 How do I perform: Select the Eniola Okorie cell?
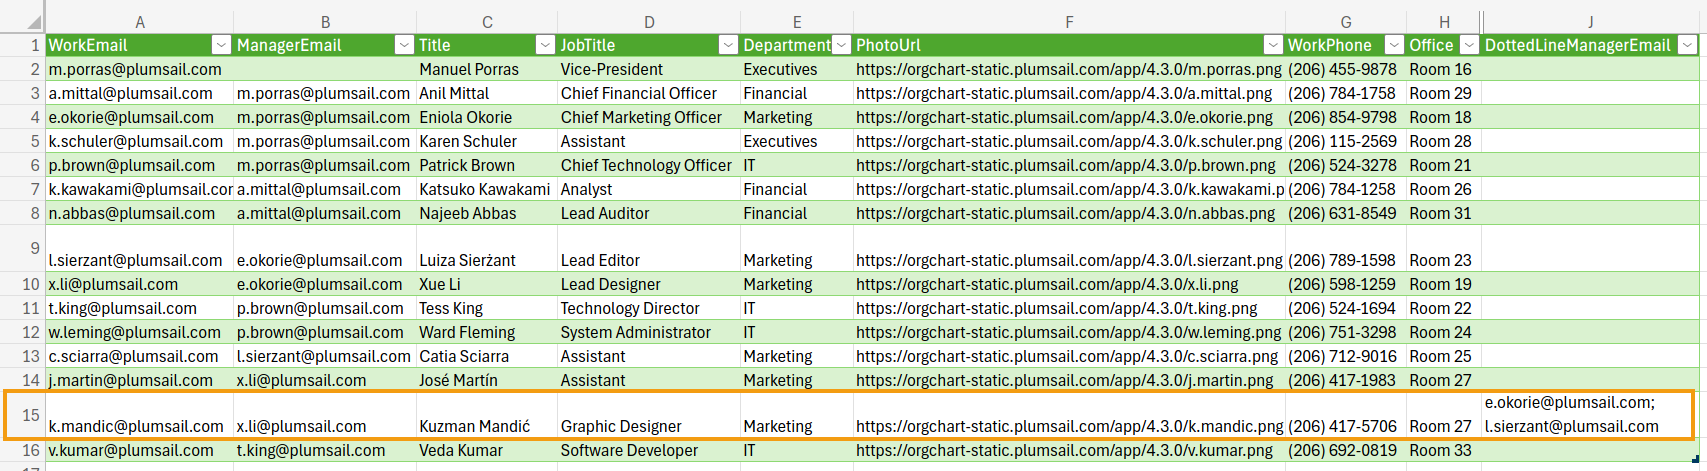pyautogui.click(x=486, y=117)
